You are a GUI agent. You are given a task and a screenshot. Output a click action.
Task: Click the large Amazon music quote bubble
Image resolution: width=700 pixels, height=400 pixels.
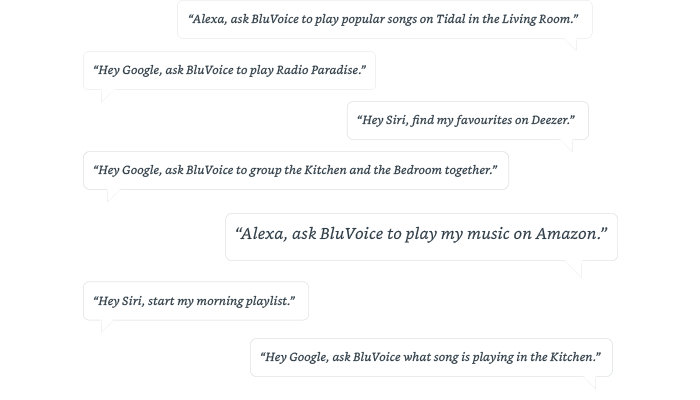coord(421,235)
